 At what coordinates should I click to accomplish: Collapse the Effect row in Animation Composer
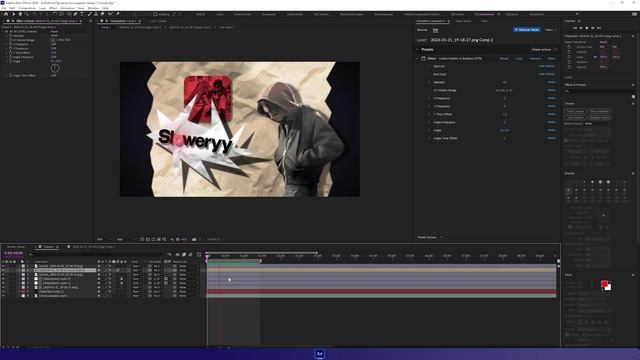click(418, 58)
